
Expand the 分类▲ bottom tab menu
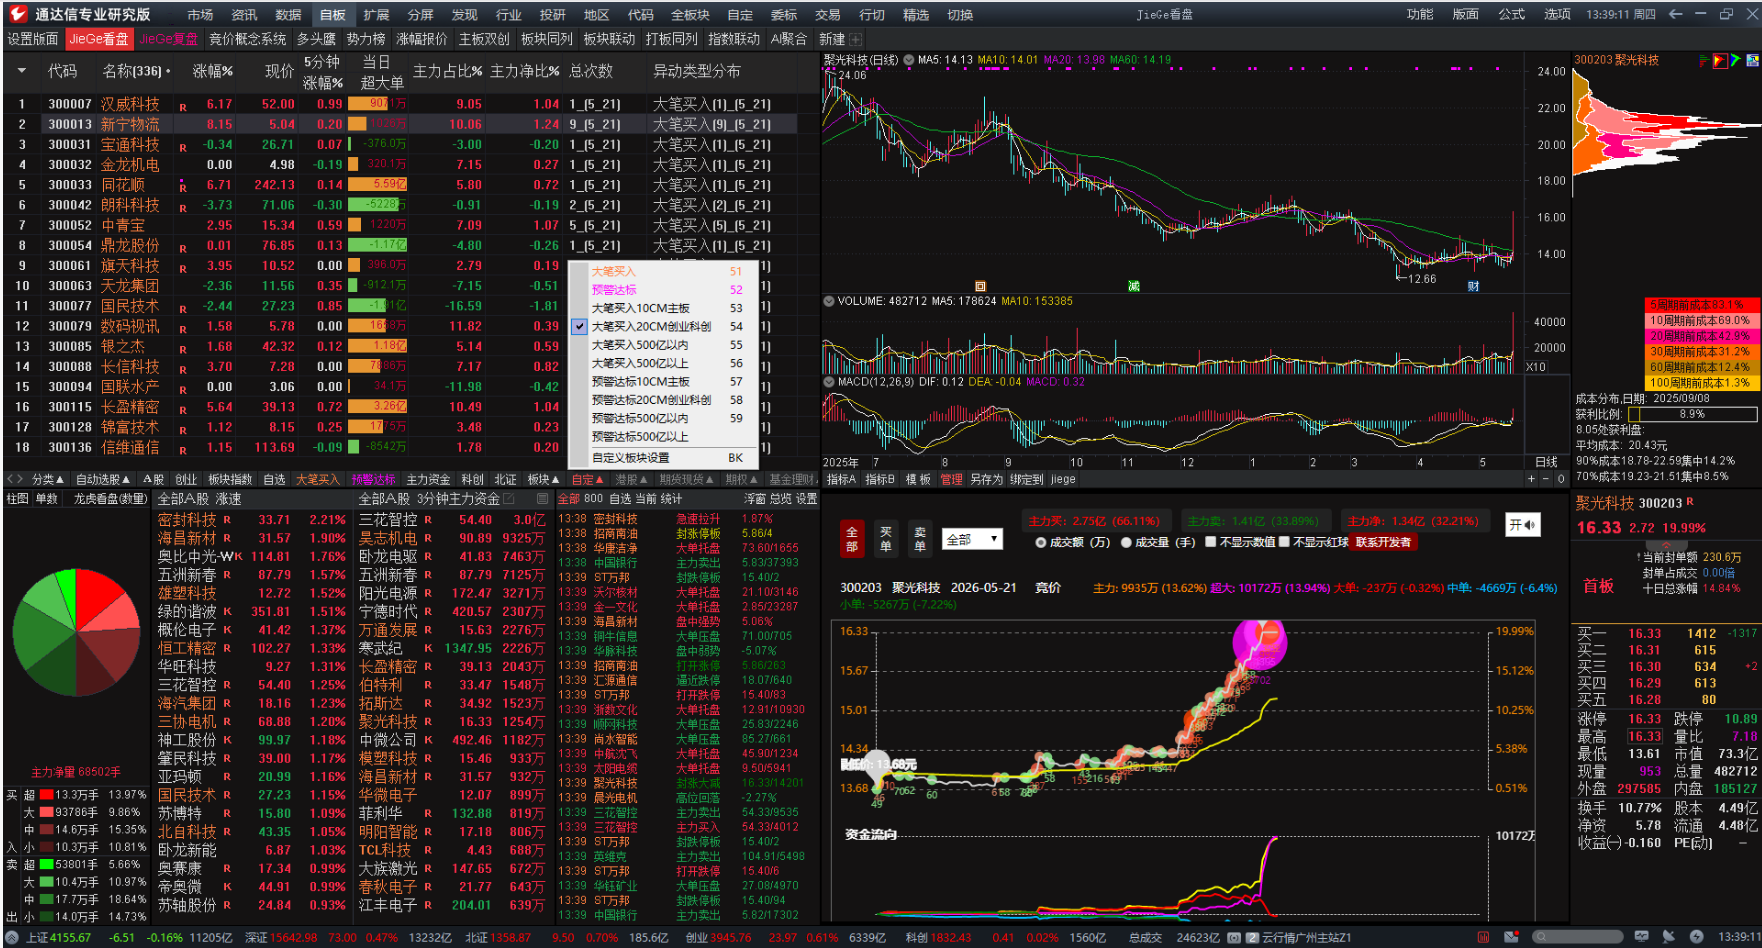[48, 479]
